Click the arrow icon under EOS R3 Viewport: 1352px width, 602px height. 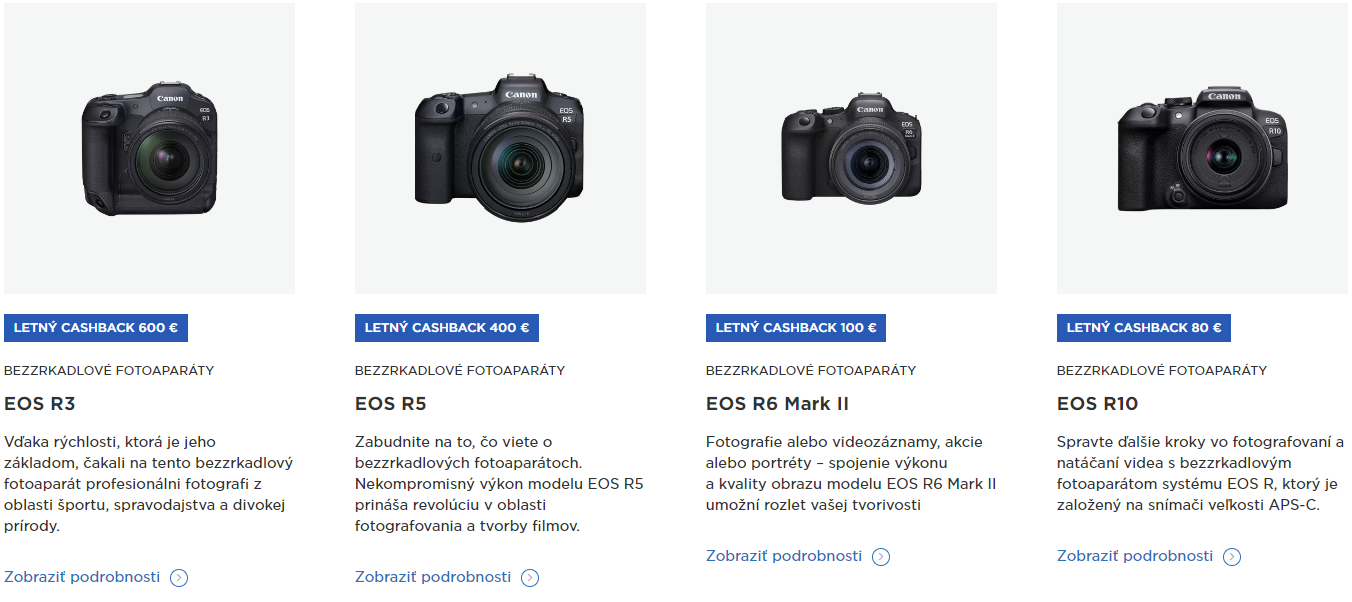(179, 577)
